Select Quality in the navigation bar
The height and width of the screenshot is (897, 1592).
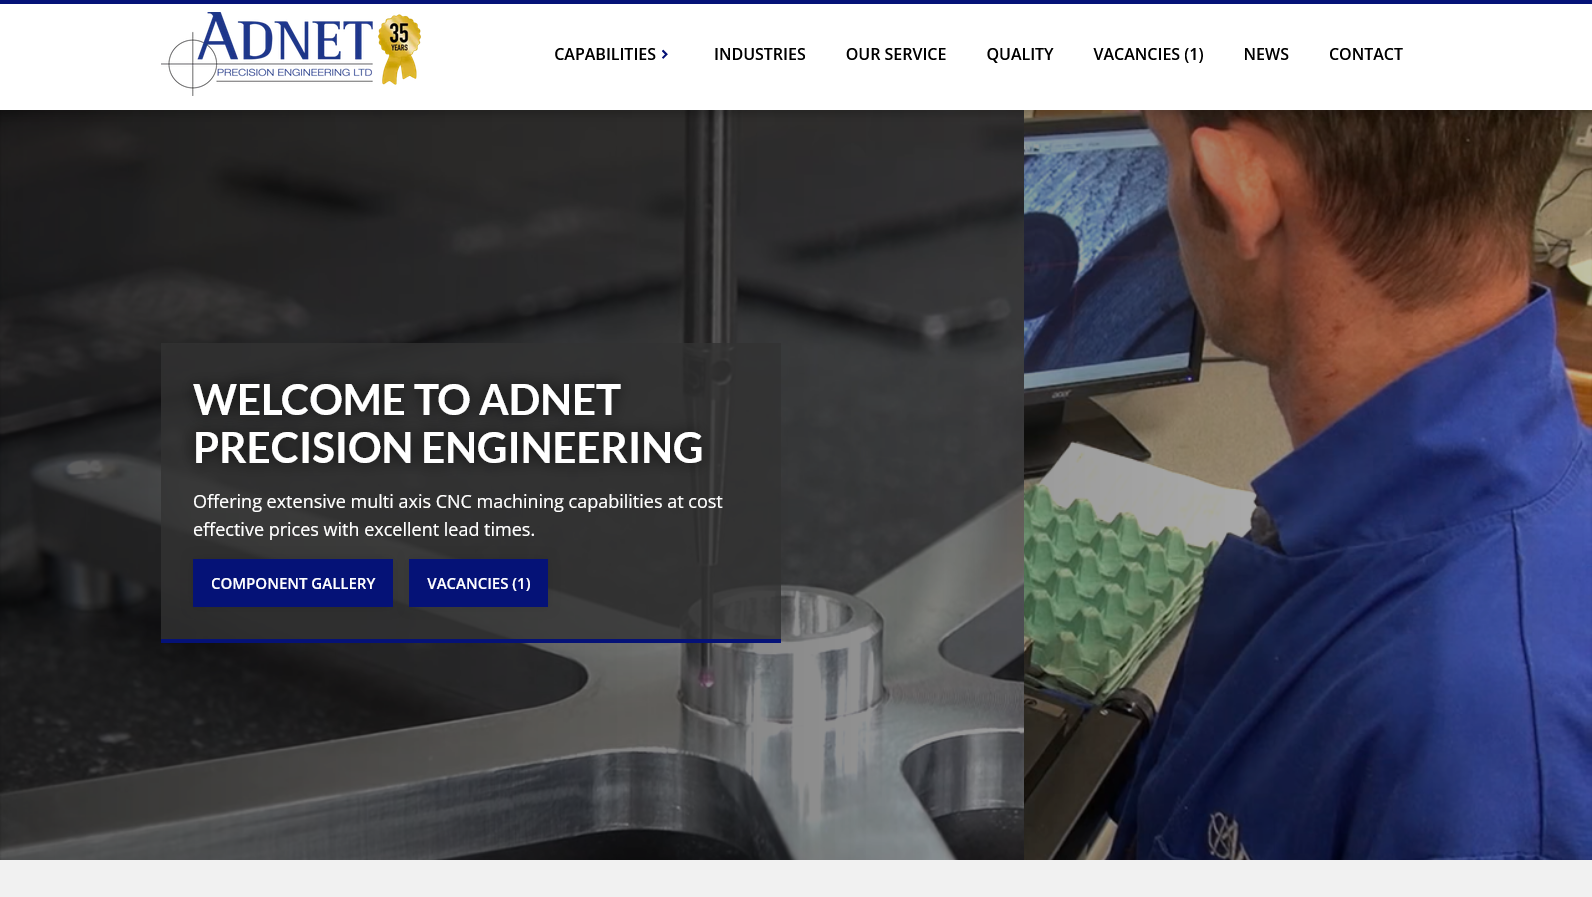(1019, 54)
